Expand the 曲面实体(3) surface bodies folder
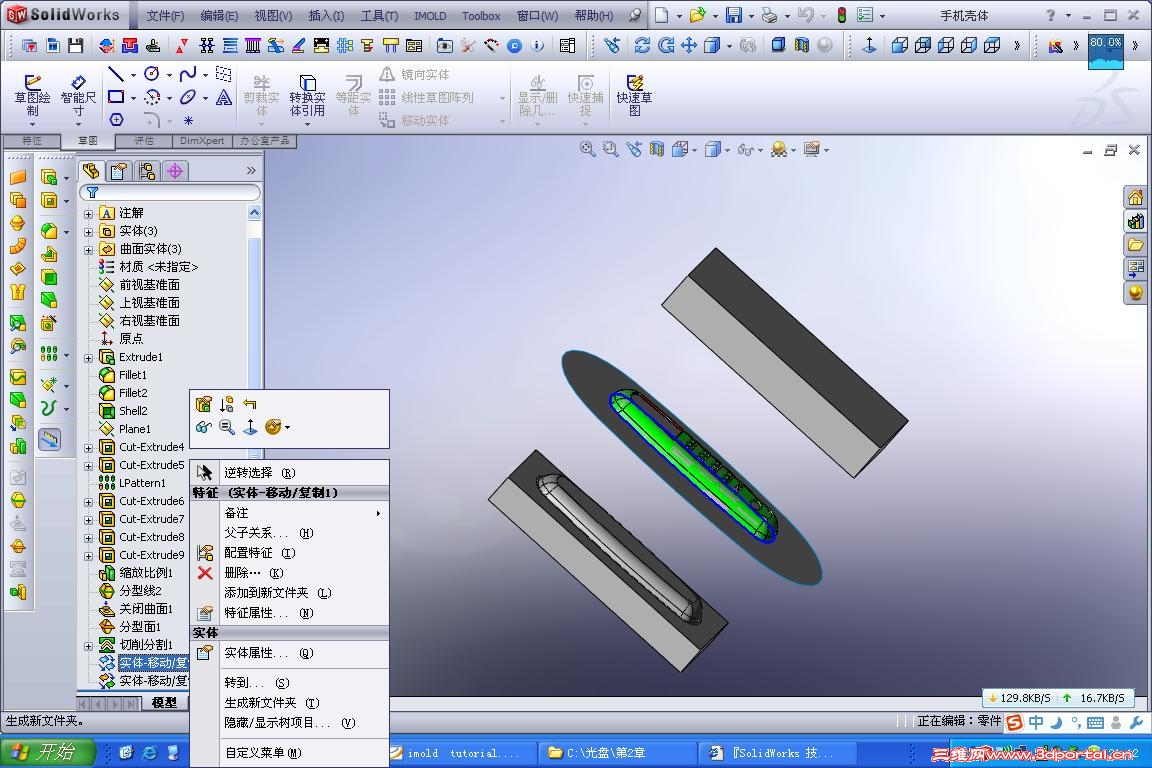1152x768 pixels. pyautogui.click(x=88, y=250)
